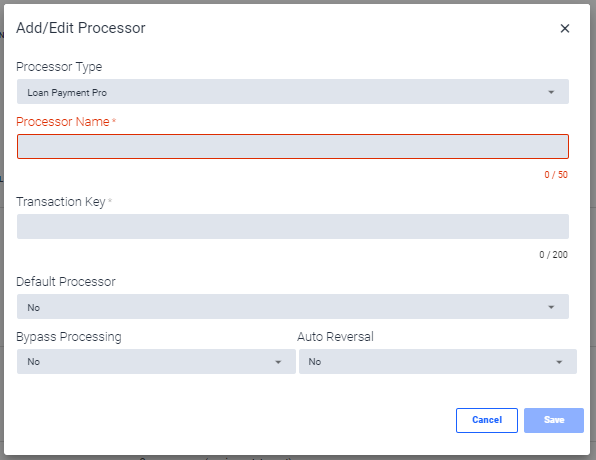
Task: Focus the Processor Name input field
Action: point(293,146)
